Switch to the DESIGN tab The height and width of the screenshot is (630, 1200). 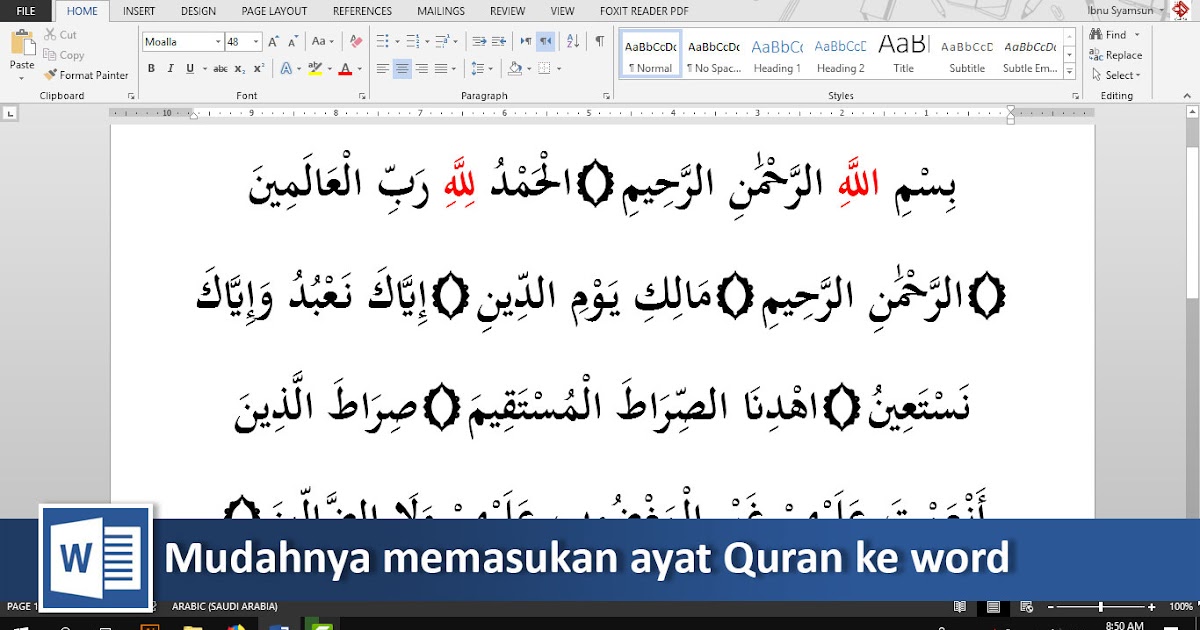(x=198, y=11)
